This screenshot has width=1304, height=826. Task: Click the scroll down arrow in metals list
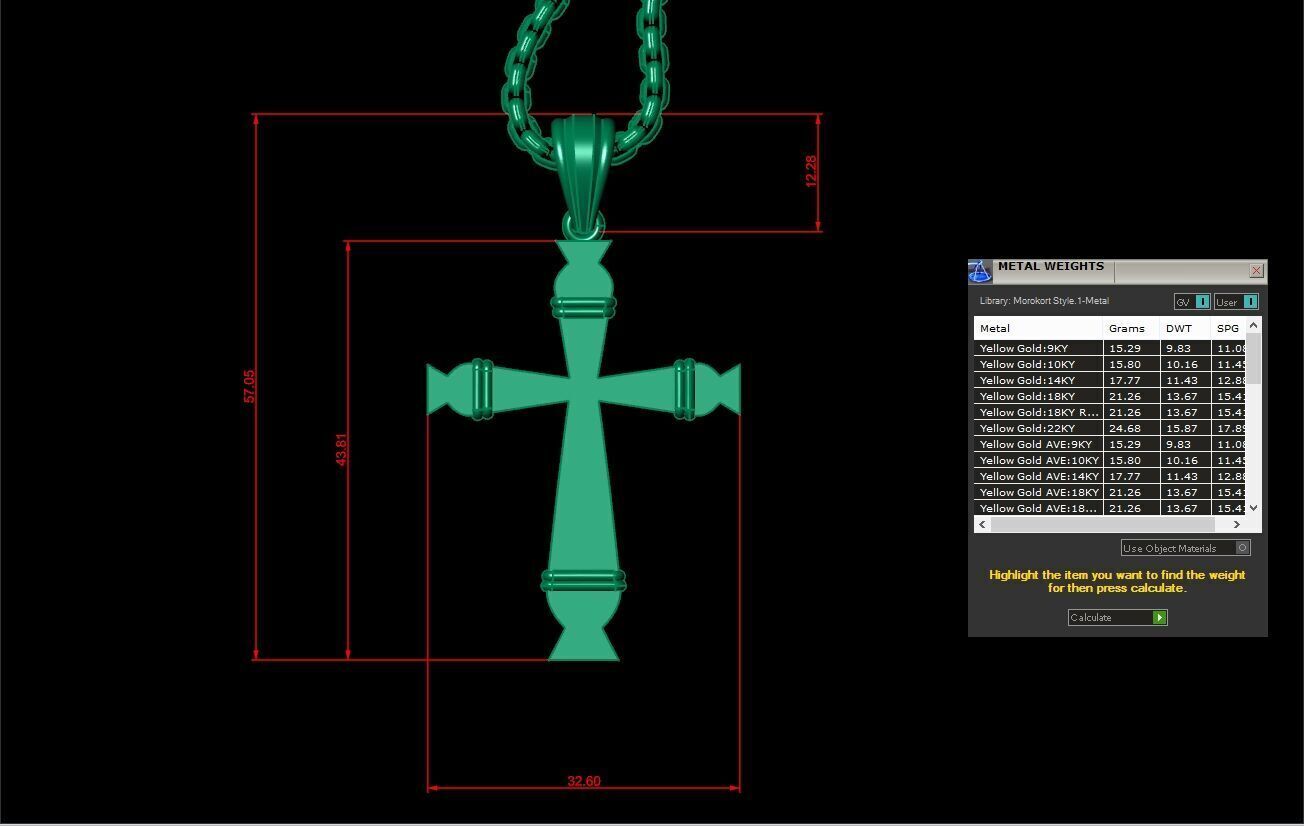point(1254,508)
